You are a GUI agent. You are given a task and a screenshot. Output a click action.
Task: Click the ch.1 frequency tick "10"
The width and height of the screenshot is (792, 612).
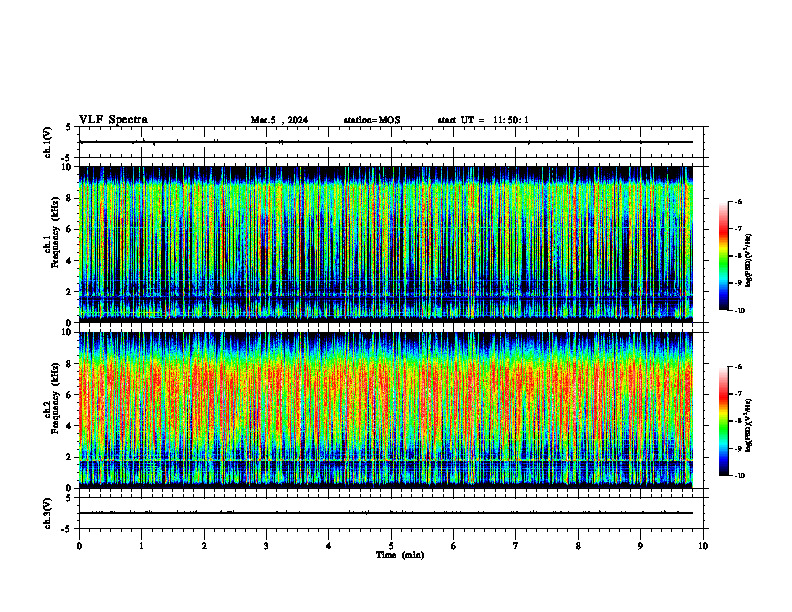68,167
